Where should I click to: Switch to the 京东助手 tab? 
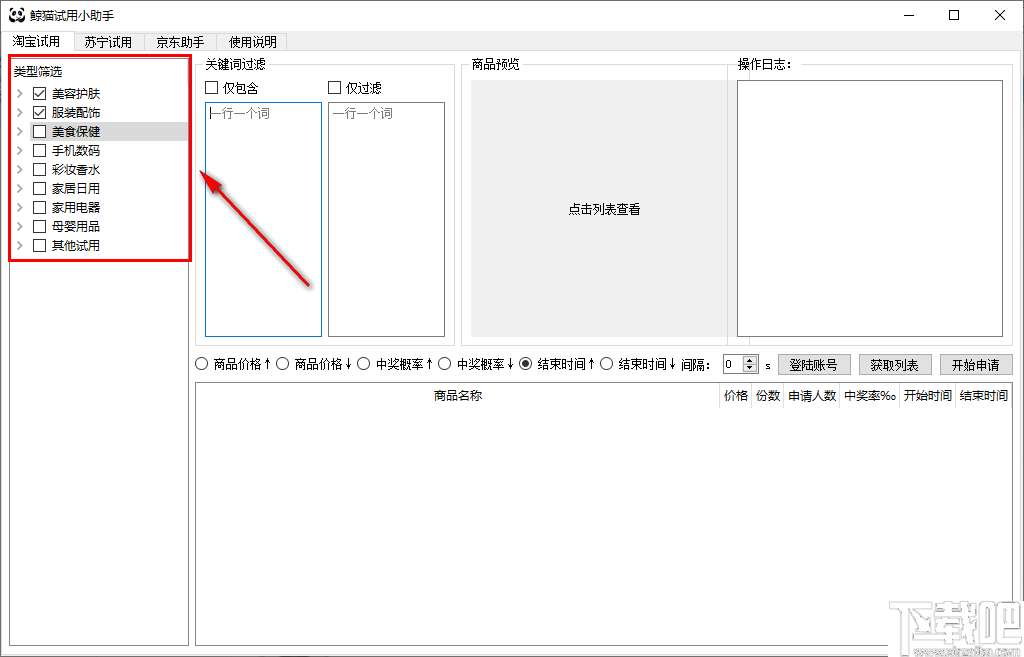pyautogui.click(x=180, y=42)
